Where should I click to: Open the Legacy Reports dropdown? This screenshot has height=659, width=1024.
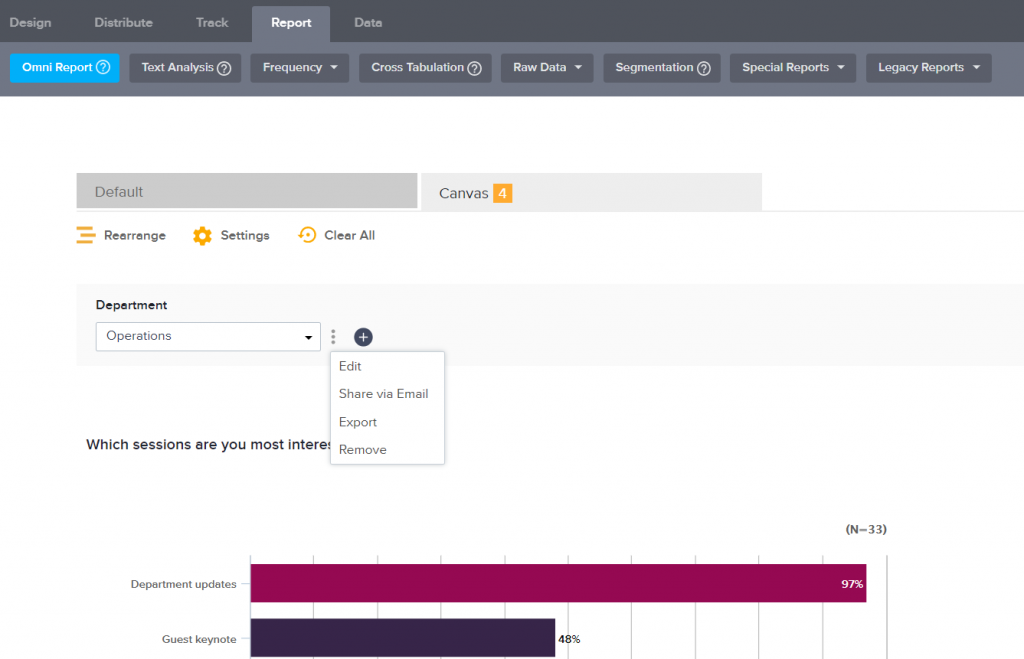(977, 69)
